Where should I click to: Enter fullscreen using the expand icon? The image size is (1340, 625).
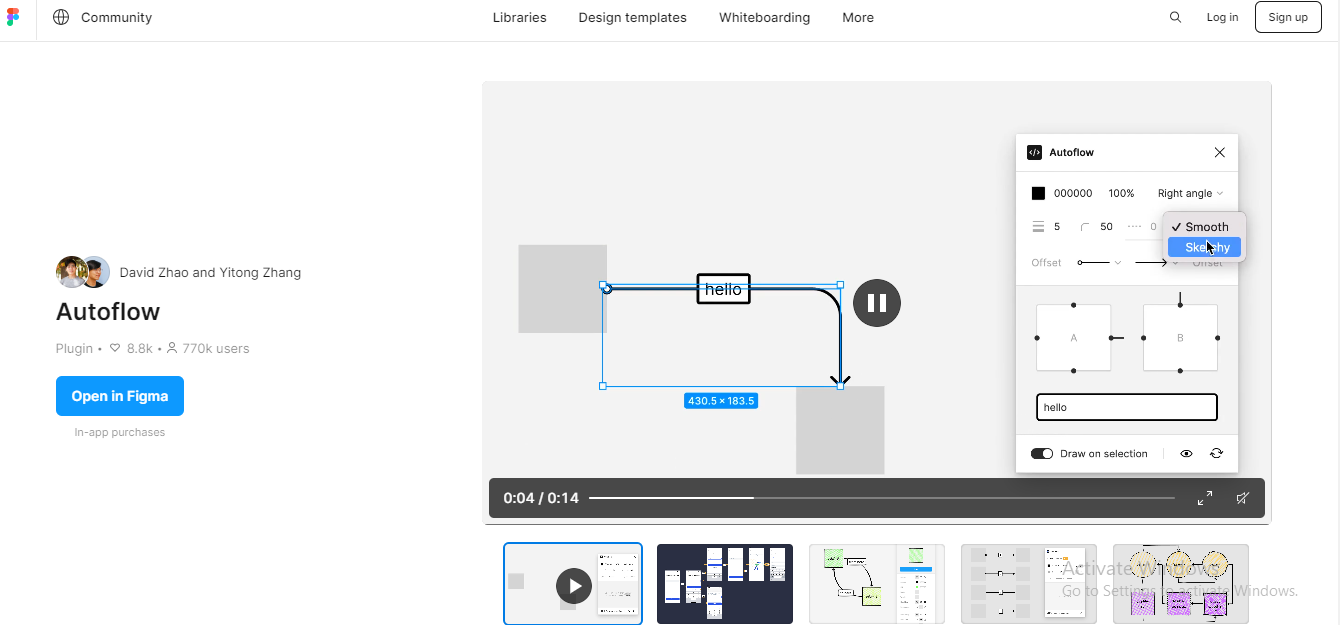pyautogui.click(x=1205, y=498)
